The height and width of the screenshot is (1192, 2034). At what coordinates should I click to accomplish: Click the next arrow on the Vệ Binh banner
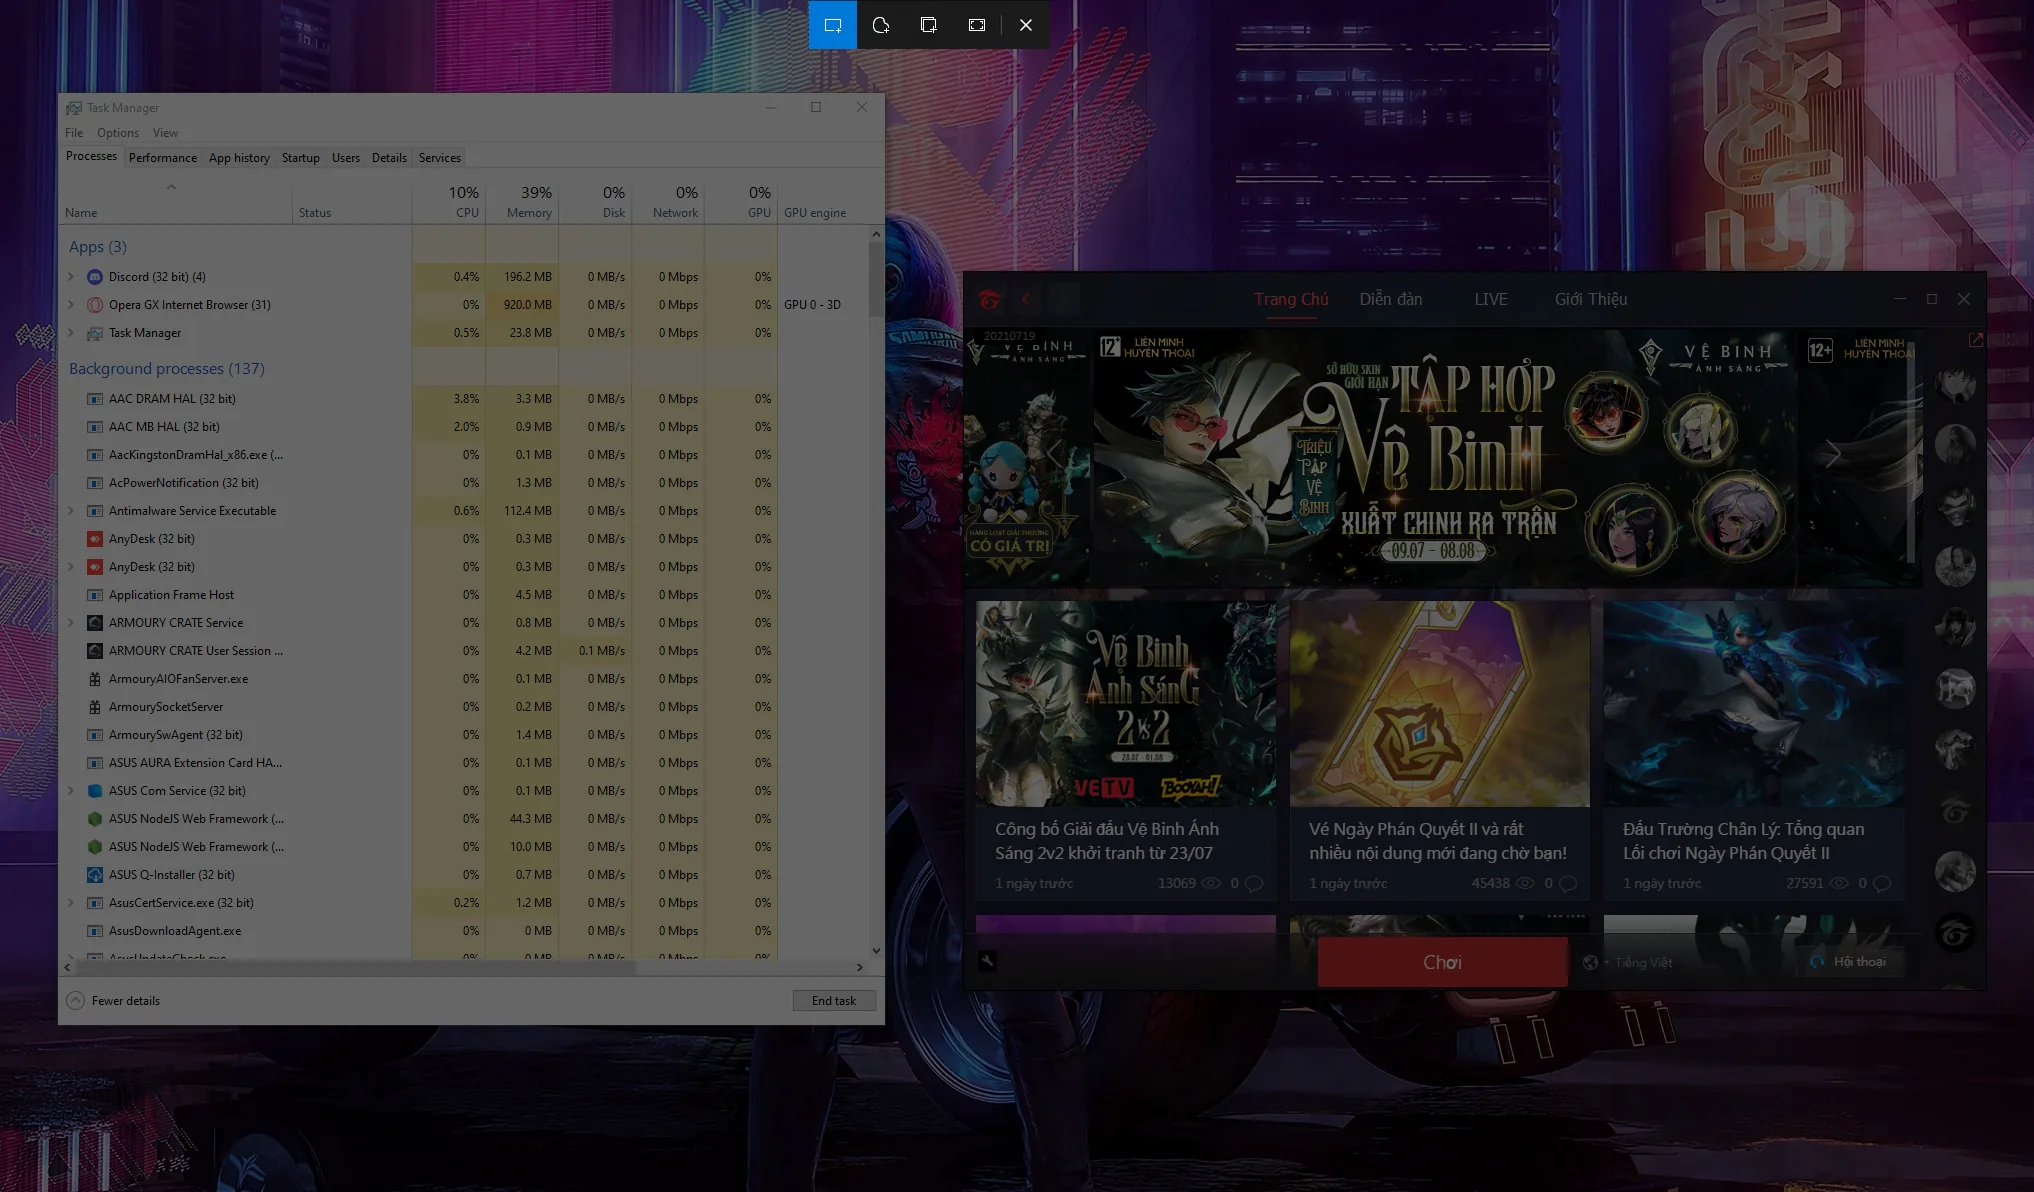pos(1832,454)
